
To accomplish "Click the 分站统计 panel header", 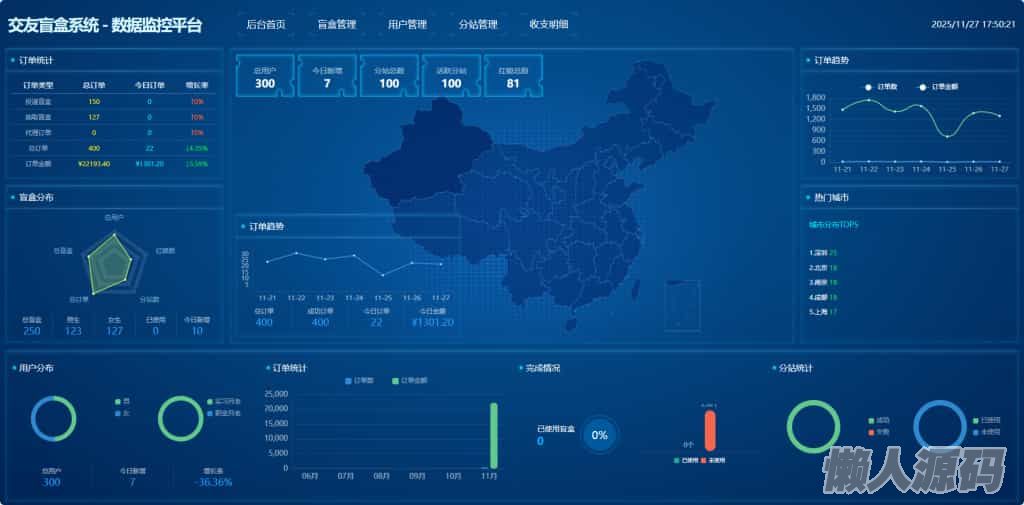I will [x=795, y=368].
